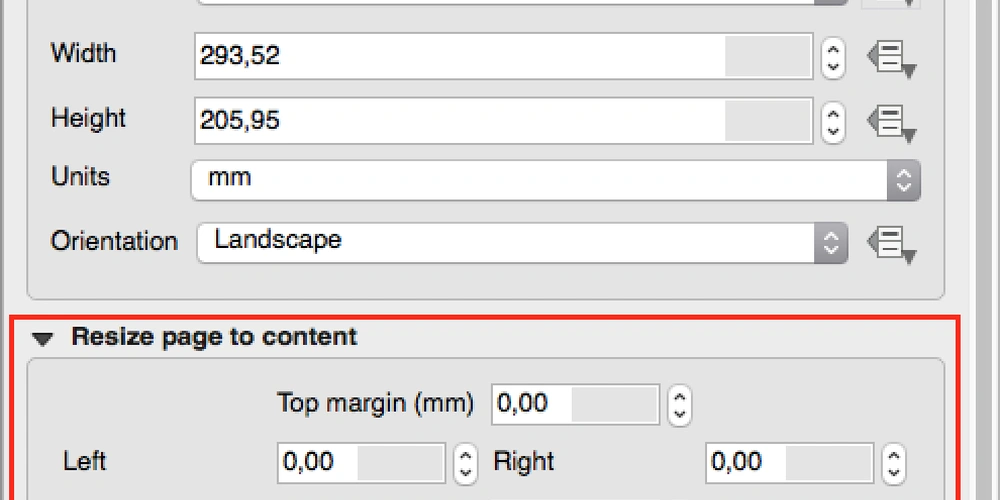Click into the Height field showing 205,95
The image size is (1000, 500).
point(504,121)
